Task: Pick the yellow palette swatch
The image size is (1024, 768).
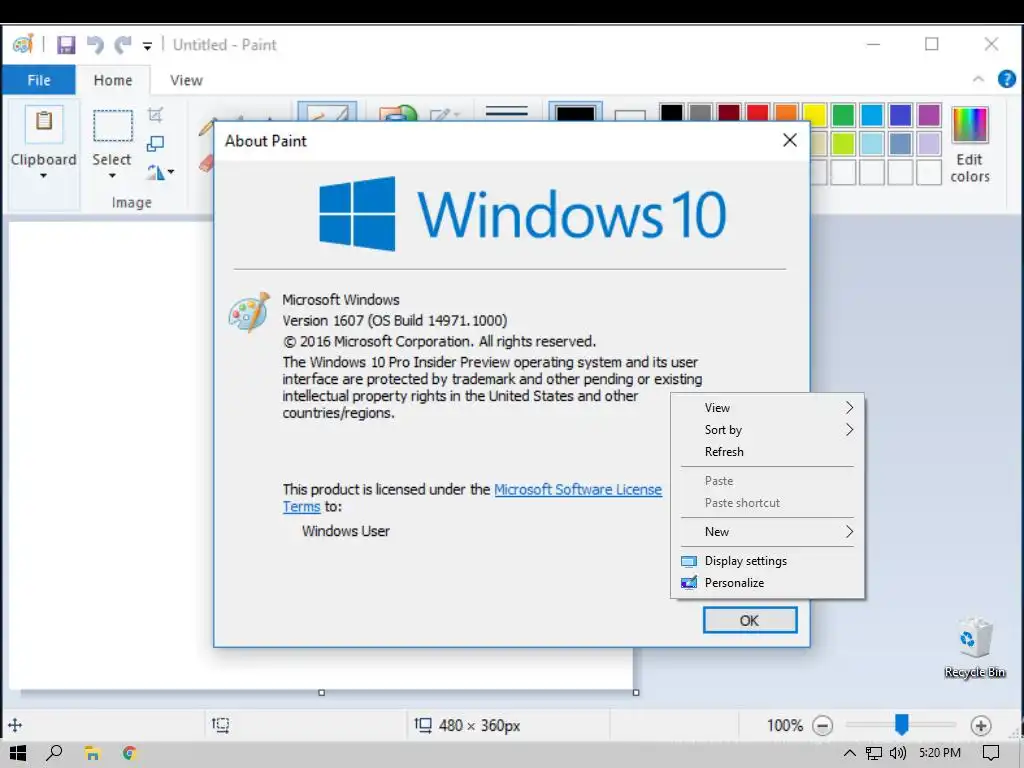Action: tap(815, 114)
